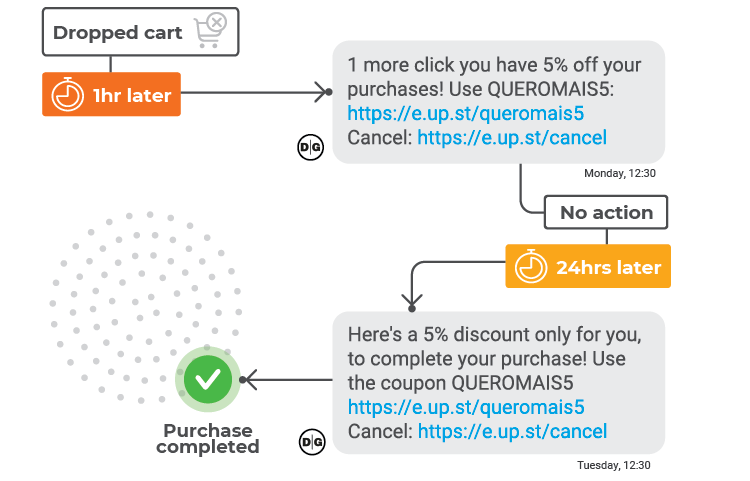Open the Cancel link in first message
750x481 pixels.
coord(512,138)
